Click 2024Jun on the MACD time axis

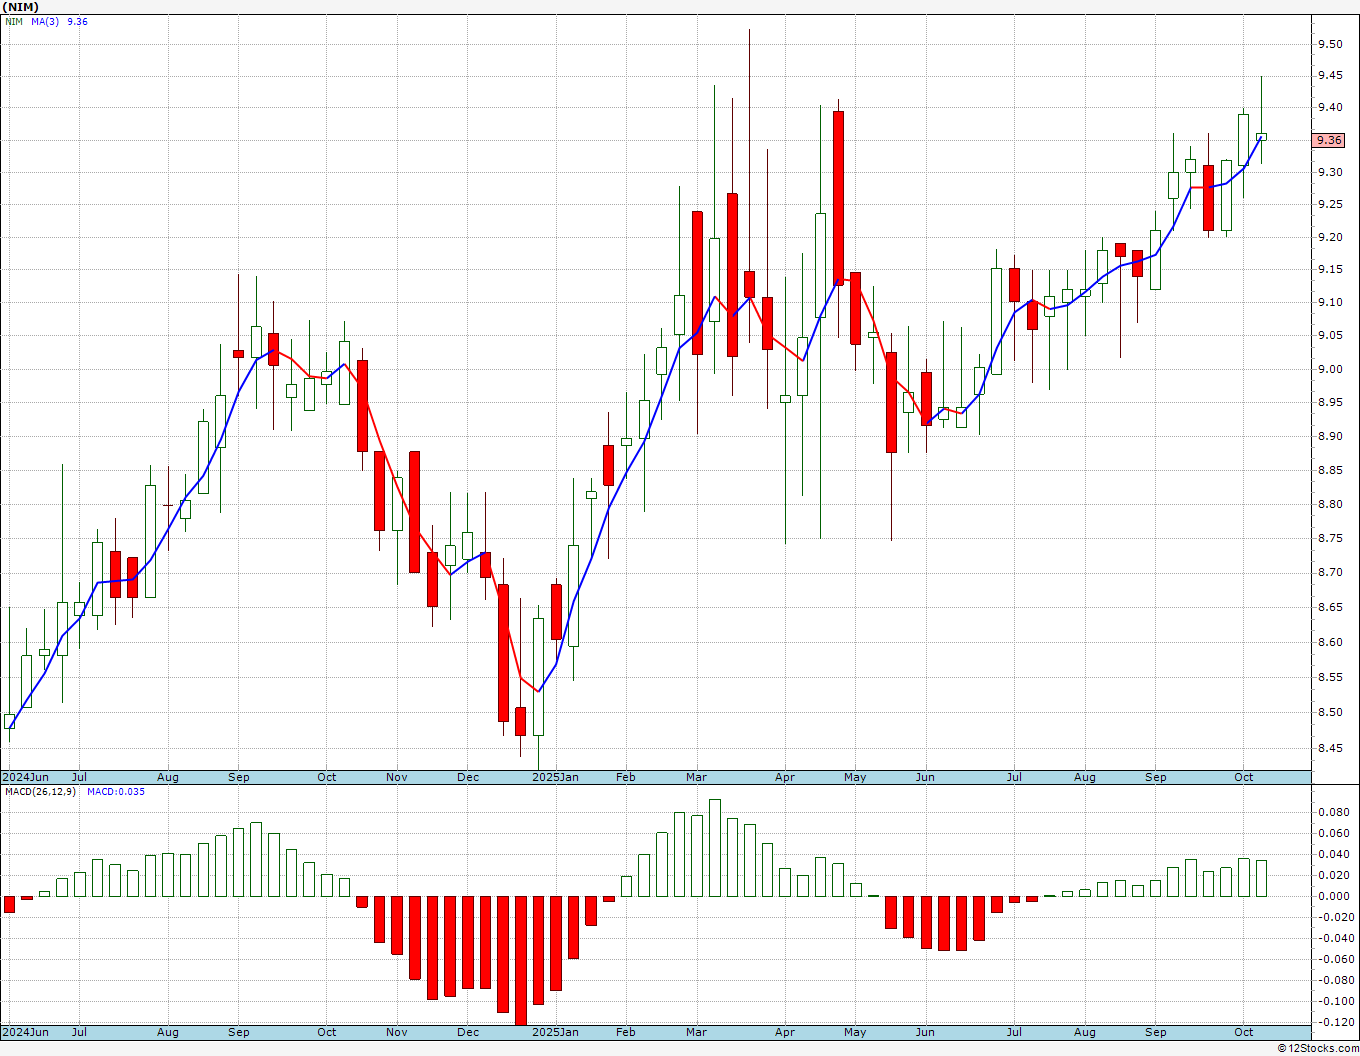click(25, 1032)
